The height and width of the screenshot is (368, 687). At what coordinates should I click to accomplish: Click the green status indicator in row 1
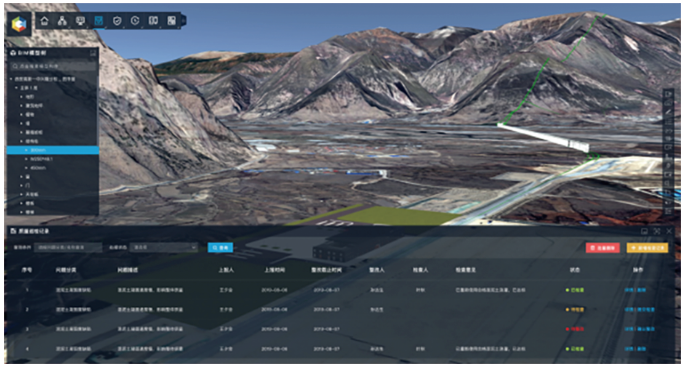574,290
